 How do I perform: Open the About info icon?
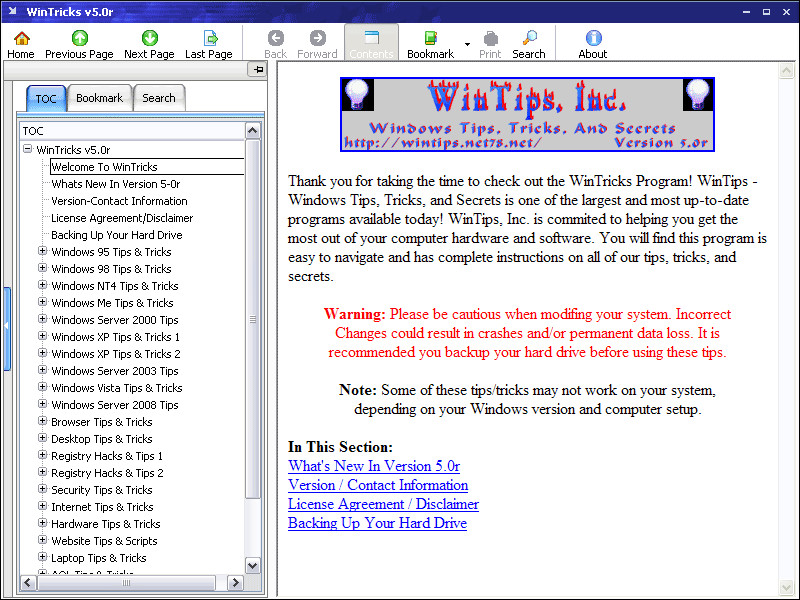[x=593, y=38]
